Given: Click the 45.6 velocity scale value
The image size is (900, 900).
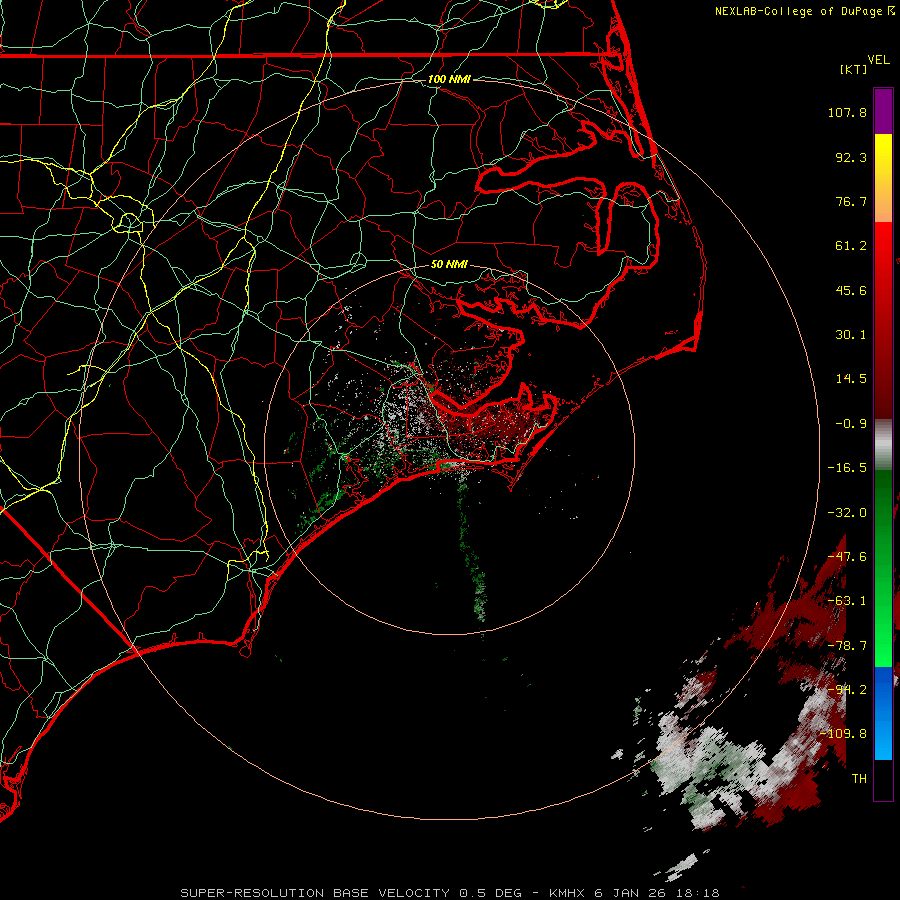Looking at the screenshot, I should 851,290.
